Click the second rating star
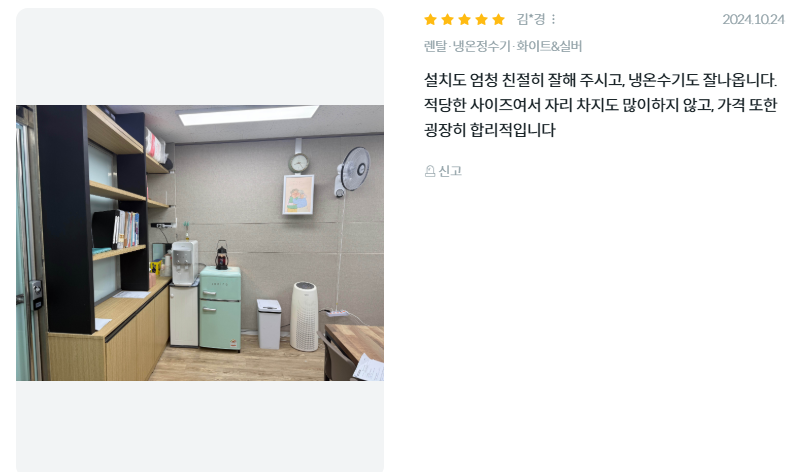The image size is (812, 472). click(447, 20)
